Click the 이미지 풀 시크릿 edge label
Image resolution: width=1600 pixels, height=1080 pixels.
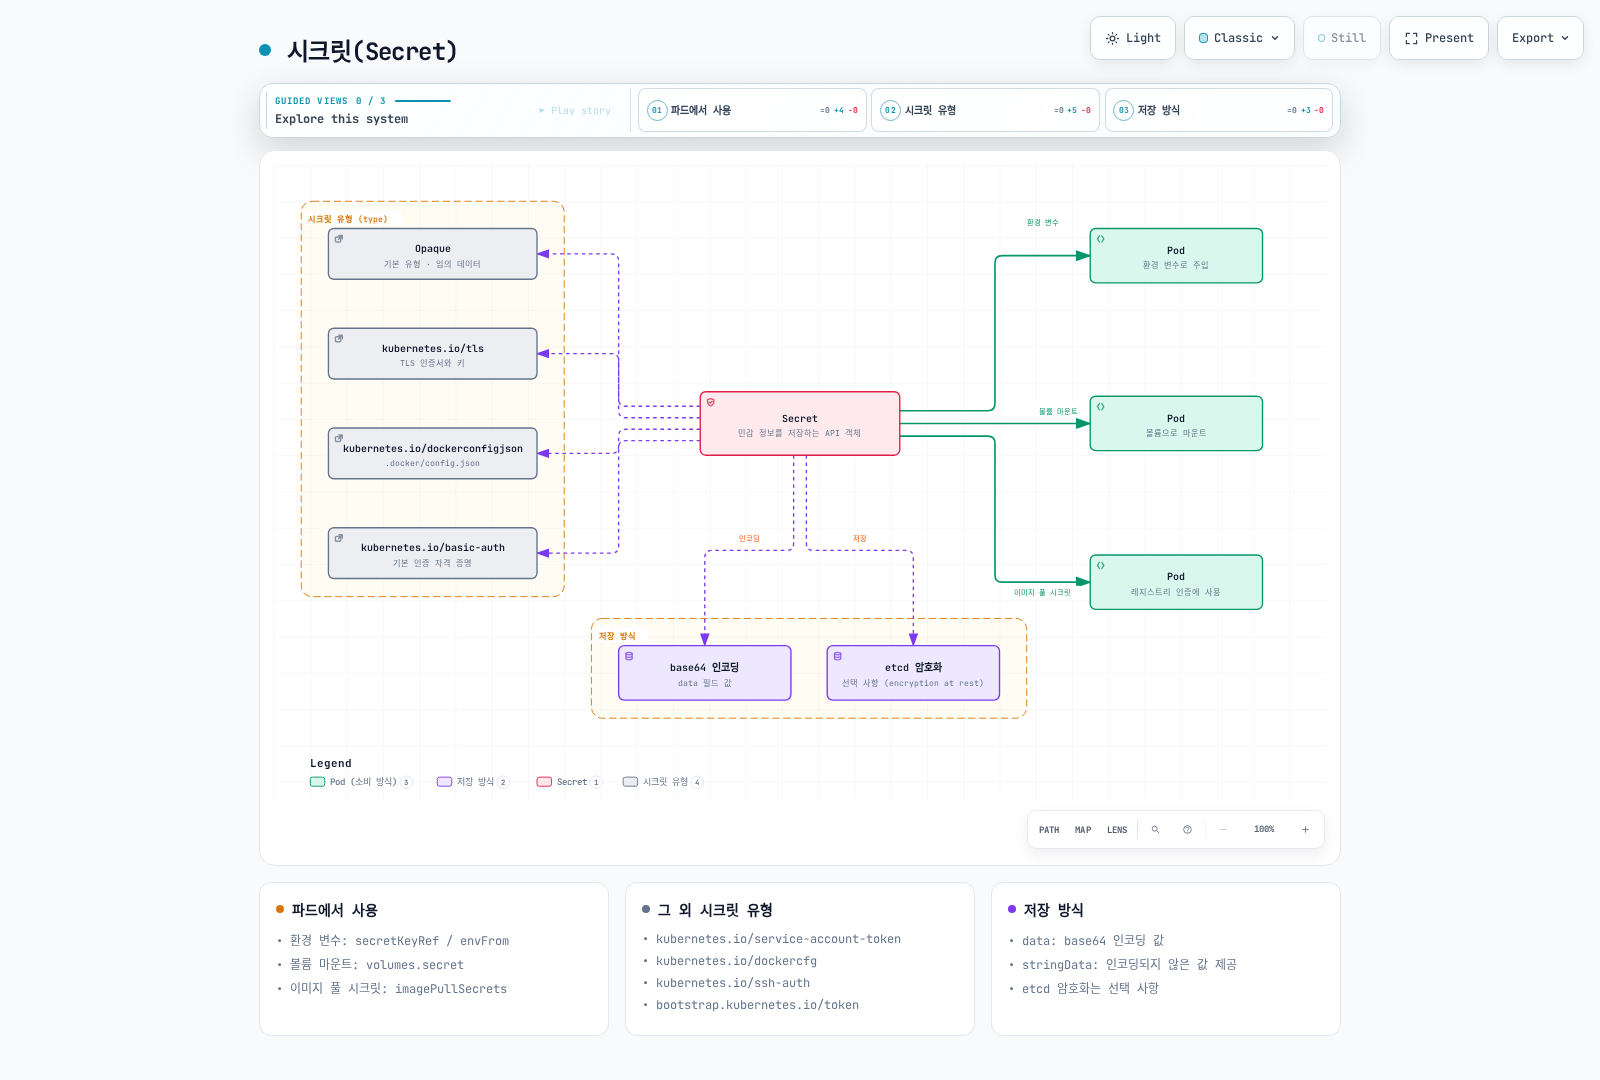tap(1042, 593)
